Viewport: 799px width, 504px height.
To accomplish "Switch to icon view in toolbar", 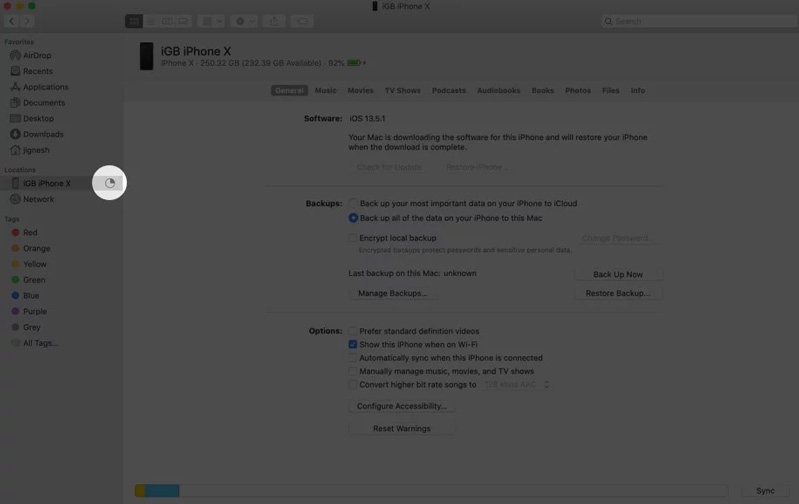I will (x=134, y=21).
